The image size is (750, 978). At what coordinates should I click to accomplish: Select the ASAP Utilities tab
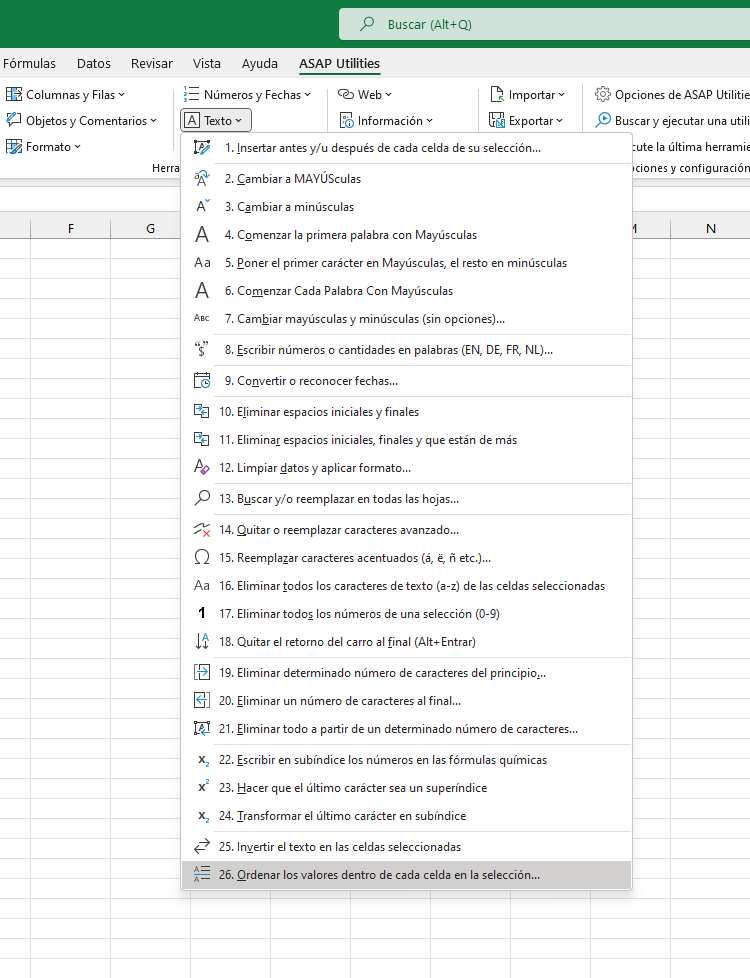tap(339, 64)
